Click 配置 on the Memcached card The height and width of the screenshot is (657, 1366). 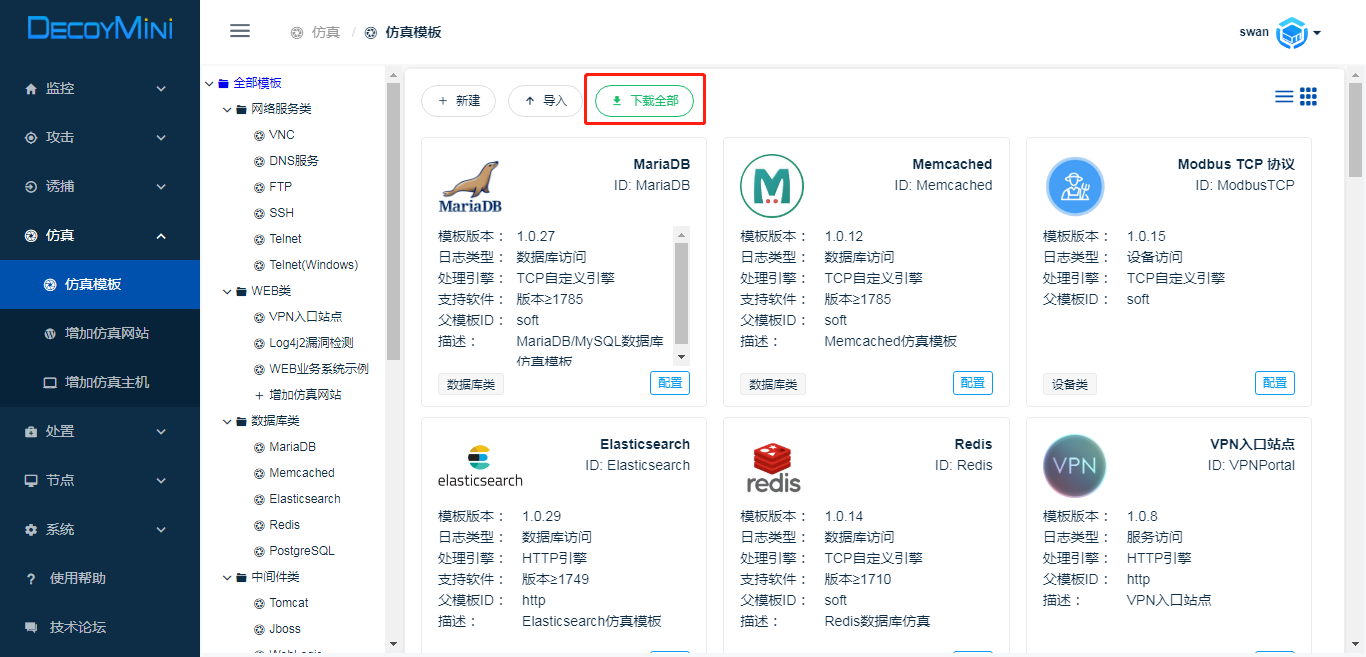tap(972, 383)
